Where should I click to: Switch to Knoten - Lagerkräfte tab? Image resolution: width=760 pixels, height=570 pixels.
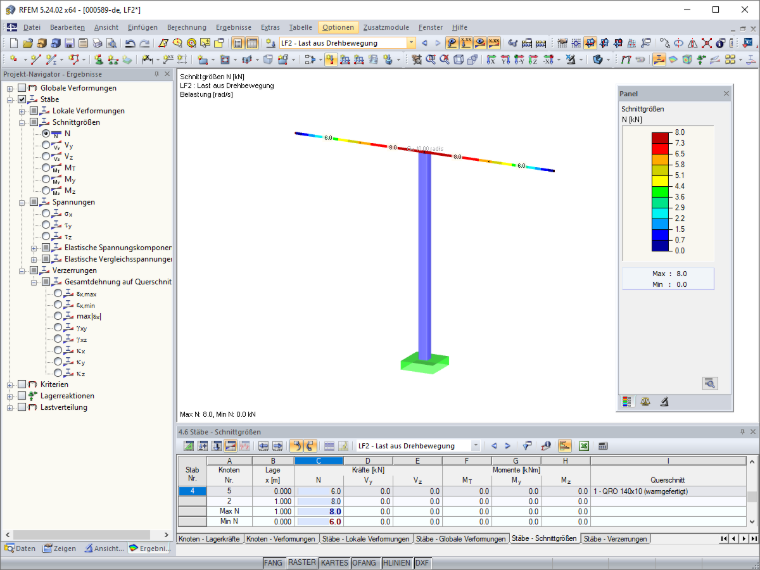click(x=209, y=538)
